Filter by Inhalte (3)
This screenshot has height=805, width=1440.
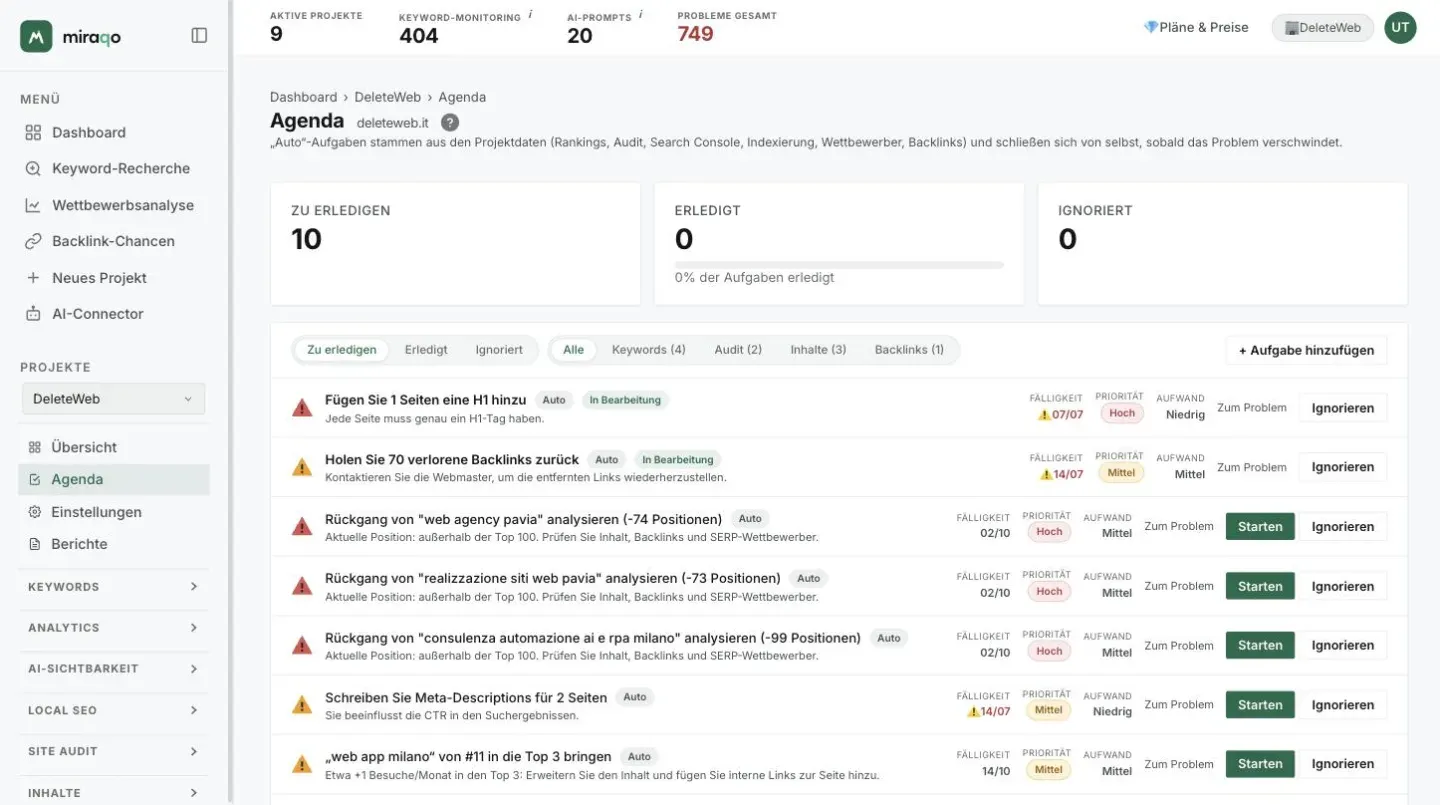[818, 350]
